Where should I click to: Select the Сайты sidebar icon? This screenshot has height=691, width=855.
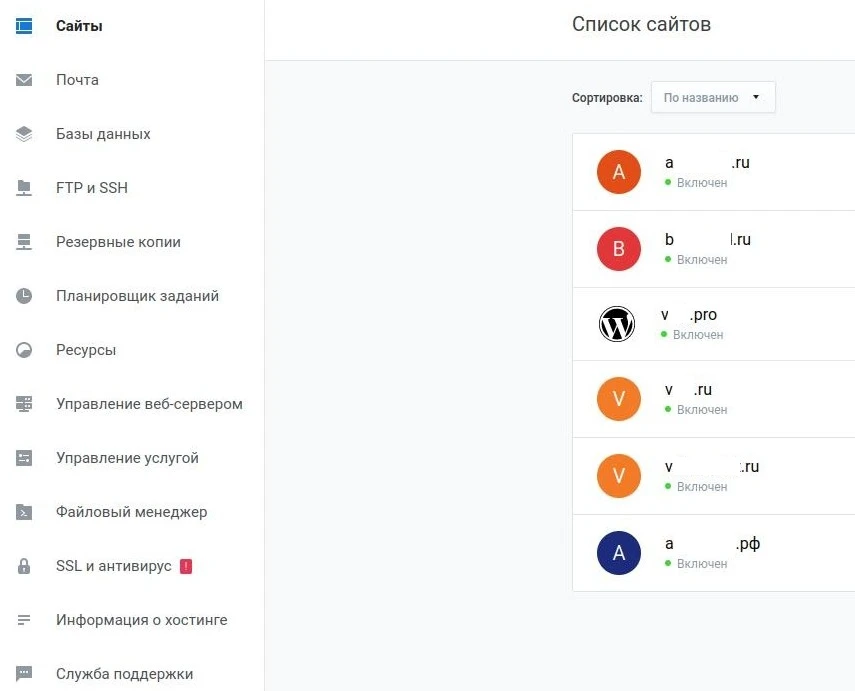[x=25, y=25]
